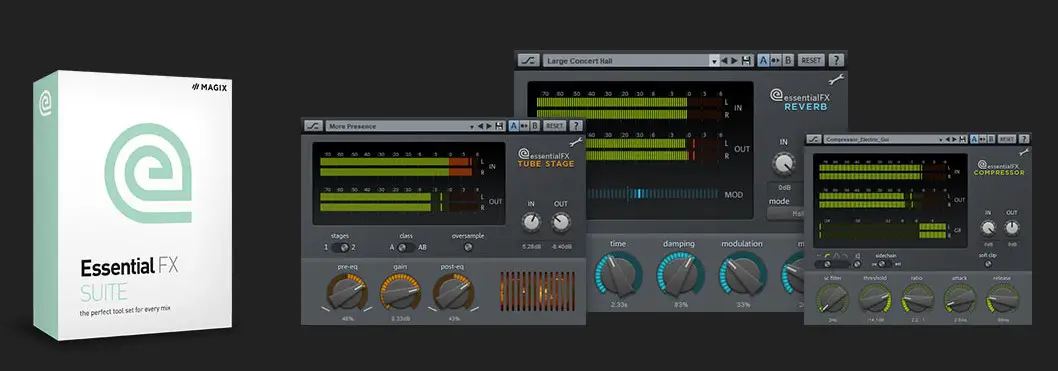Enable the oversample switch in Tube Stage
This screenshot has height=371, width=1058.
(x=468, y=248)
